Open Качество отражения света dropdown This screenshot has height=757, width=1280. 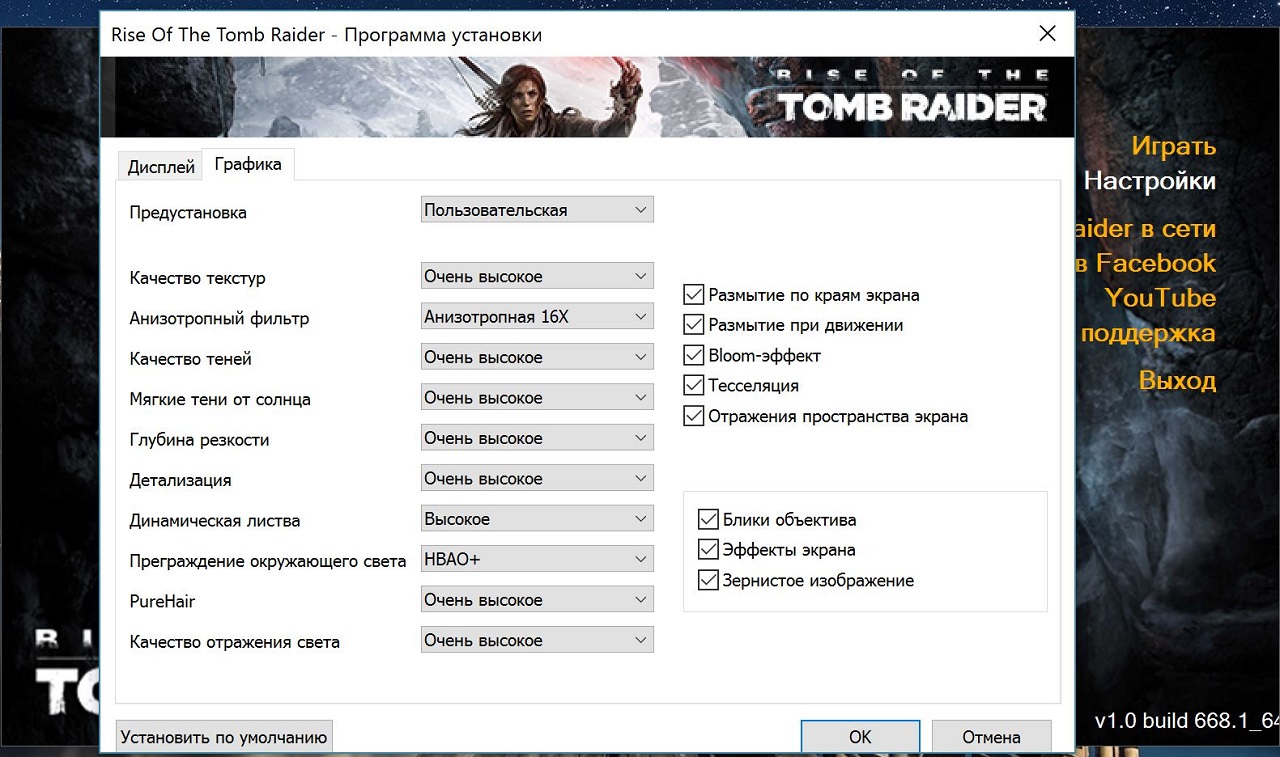click(x=537, y=640)
